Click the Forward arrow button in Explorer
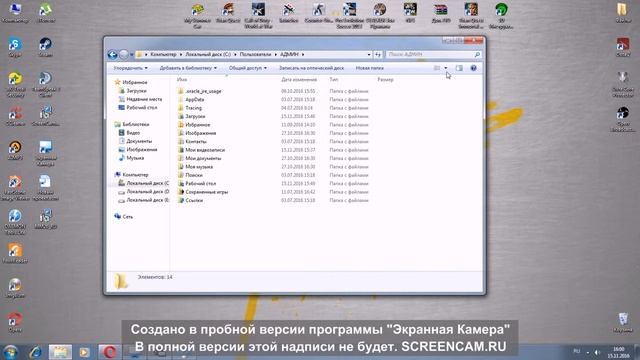Viewport: 640px width, 360px height. (x=124, y=54)
